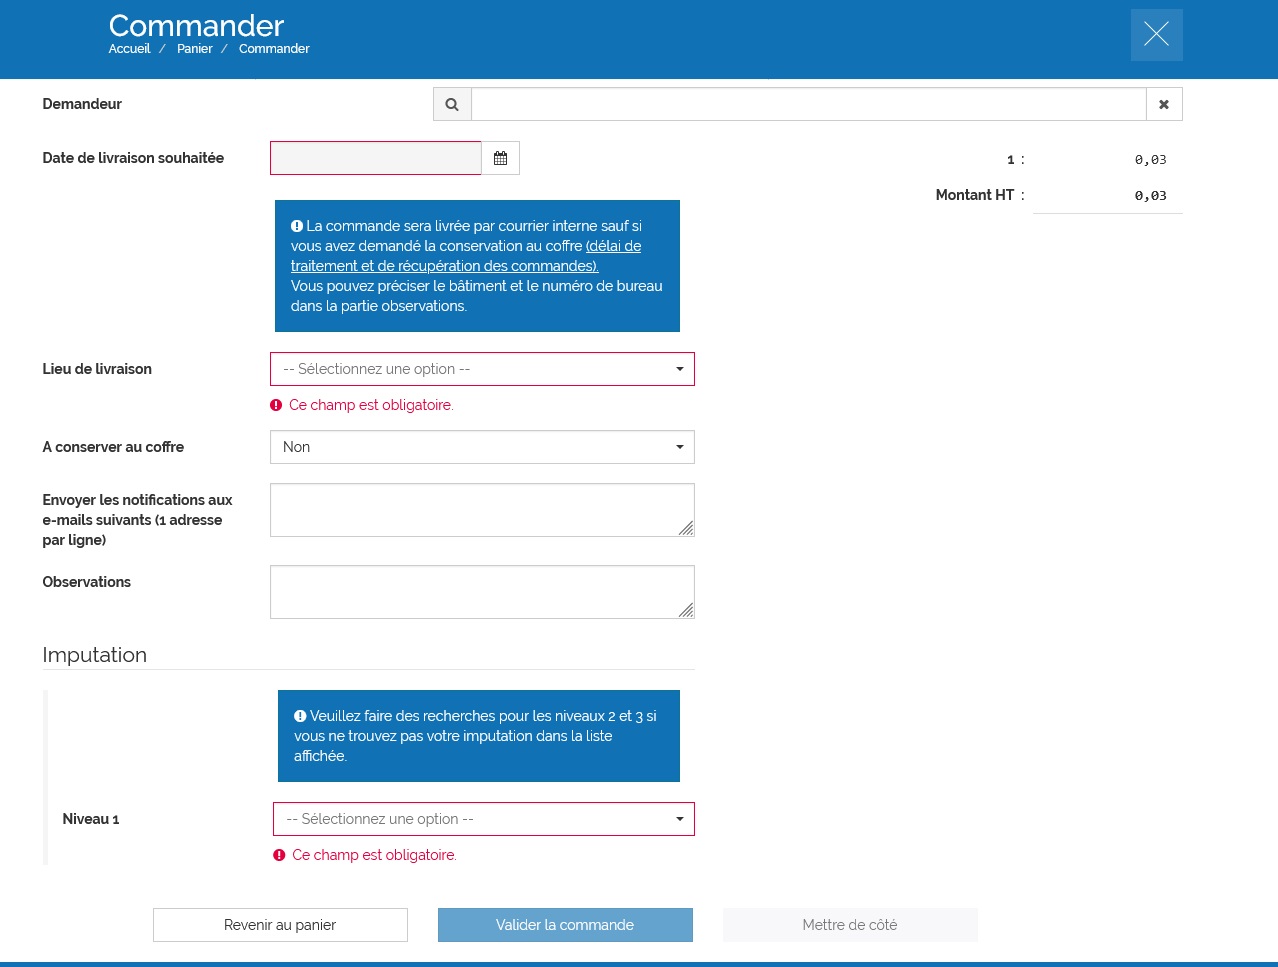Open the calendar date picker icon
Image resolution: width=1278 pixels, height=967 pixels.
pos(500,158)
